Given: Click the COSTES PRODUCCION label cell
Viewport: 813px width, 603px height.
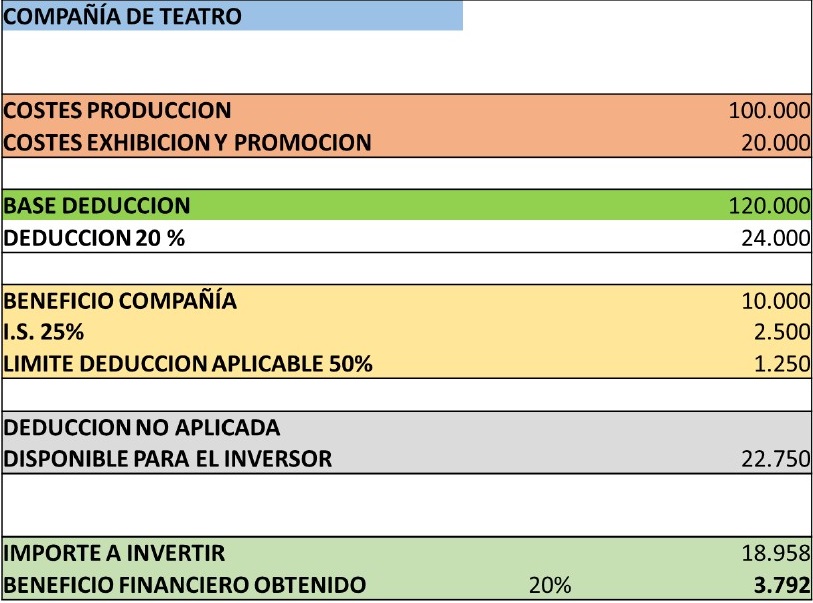Looking at the screenshot, I should pos(118,110).
